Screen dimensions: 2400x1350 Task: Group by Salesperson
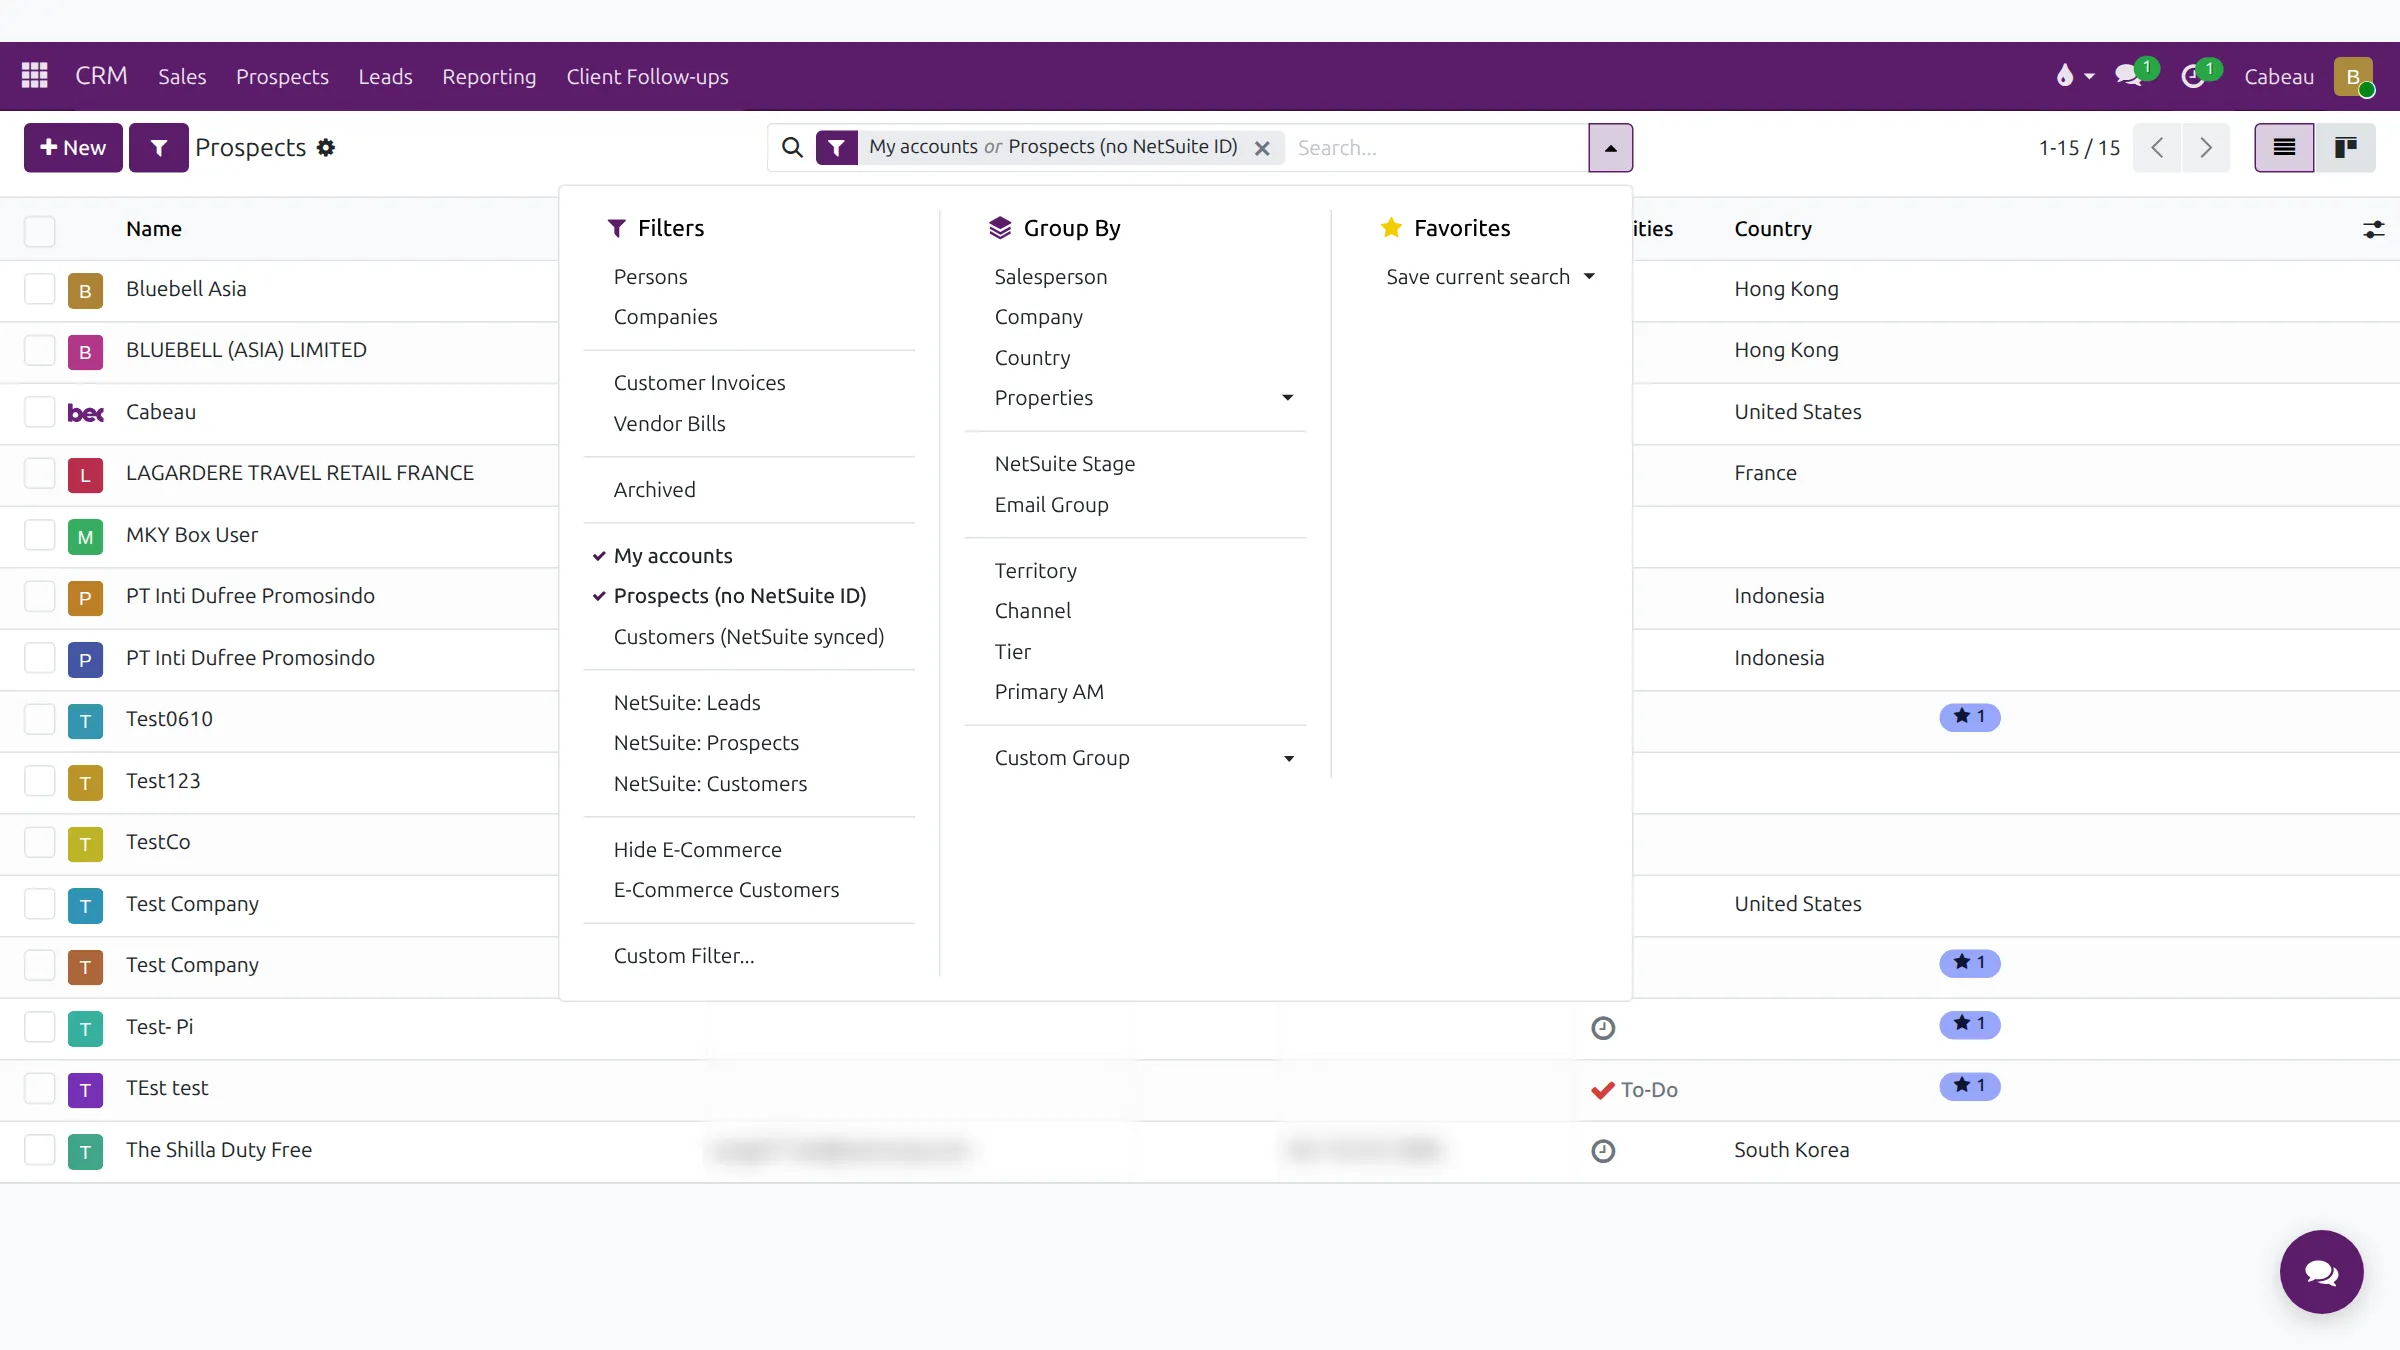pos(1051,277)
